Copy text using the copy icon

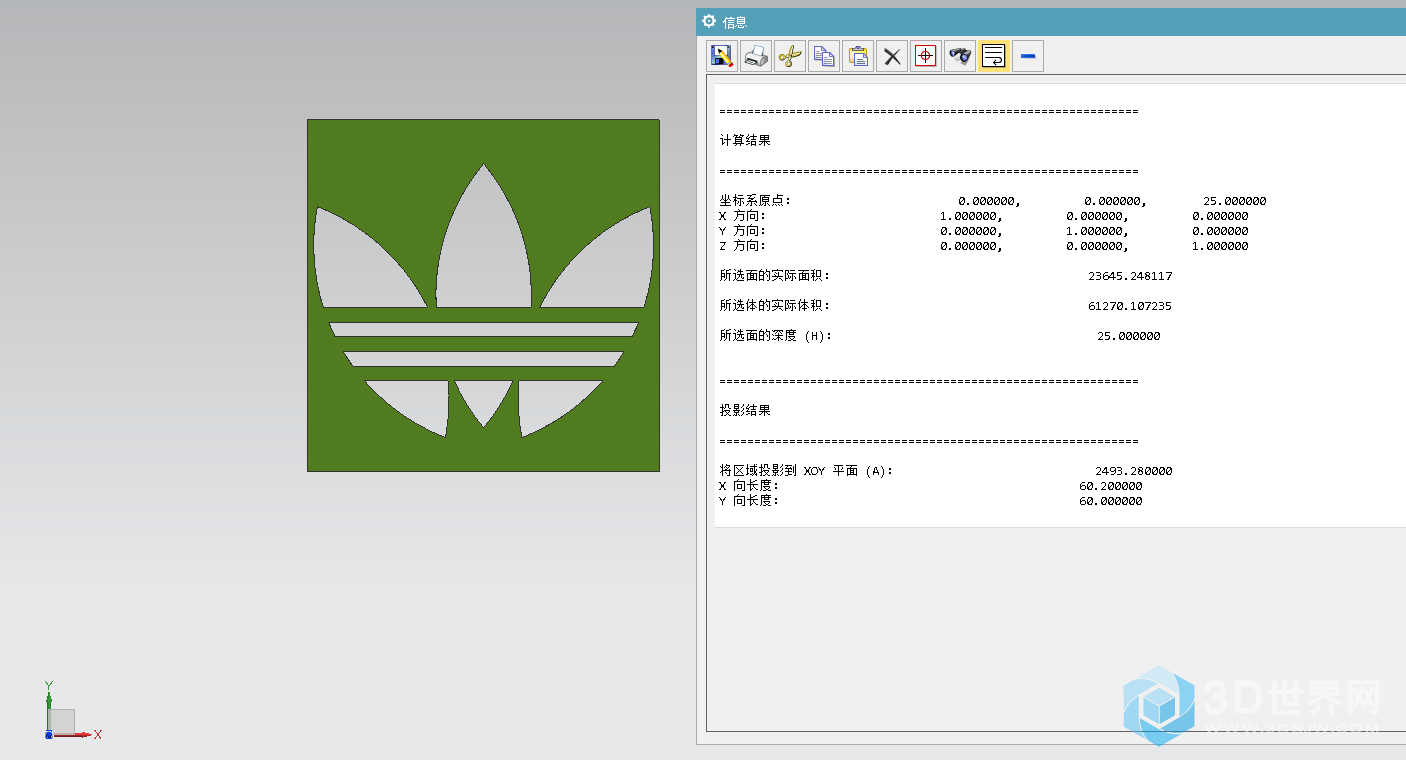tap(824, 56)
